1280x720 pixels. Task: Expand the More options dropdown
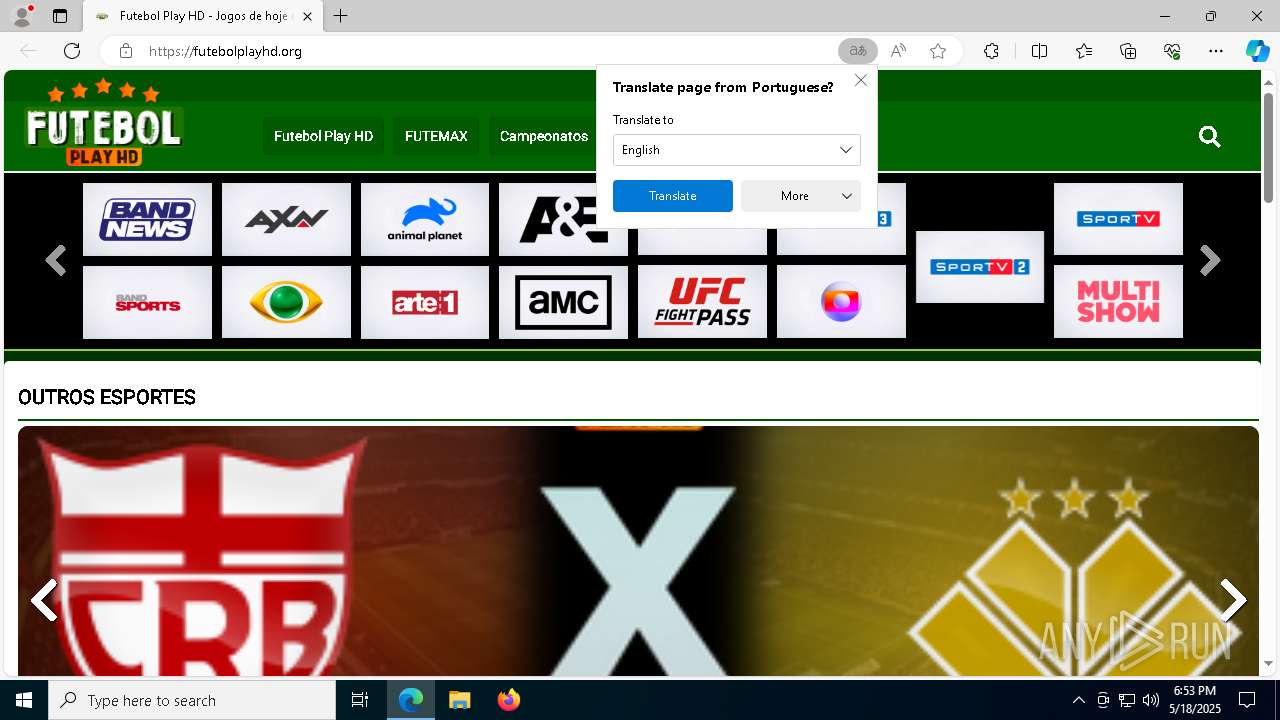[x=801, y=196]
